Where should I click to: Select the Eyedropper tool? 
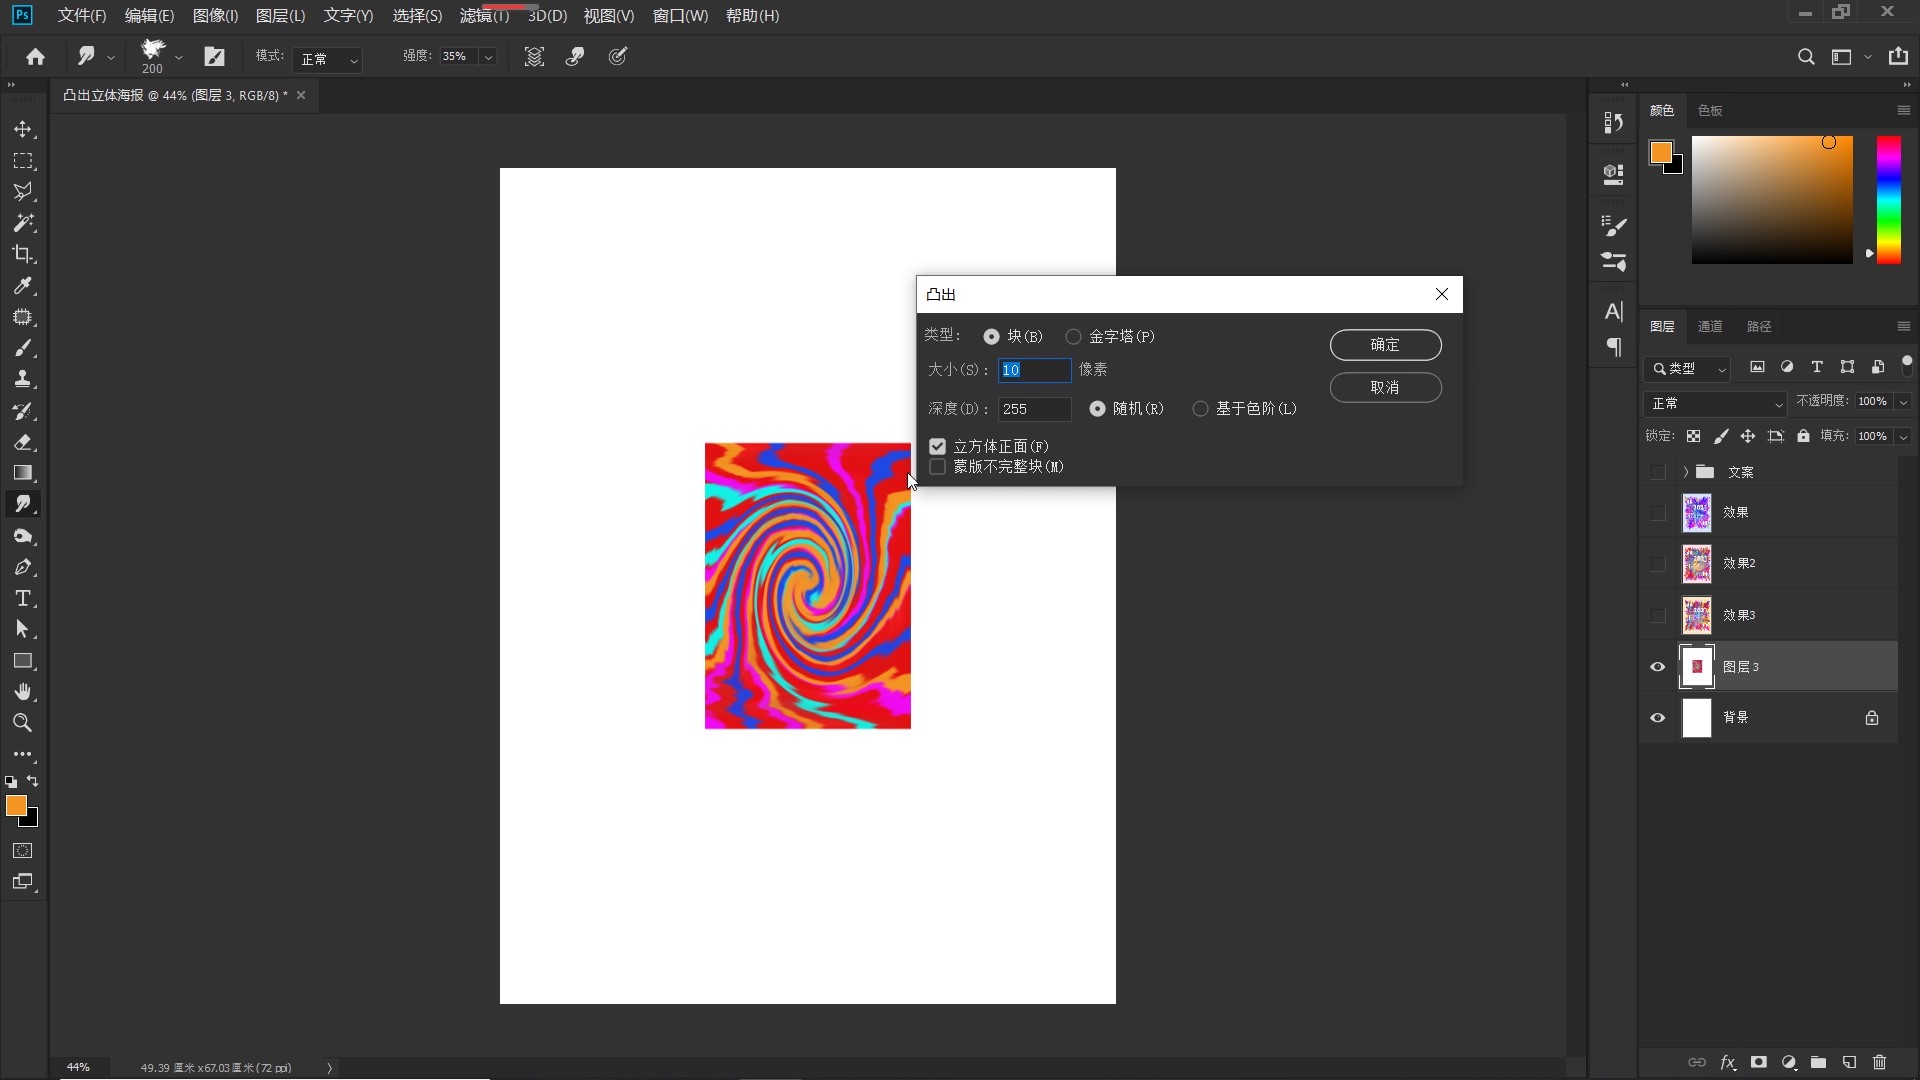pyautogui.click(x=23, y=286)
